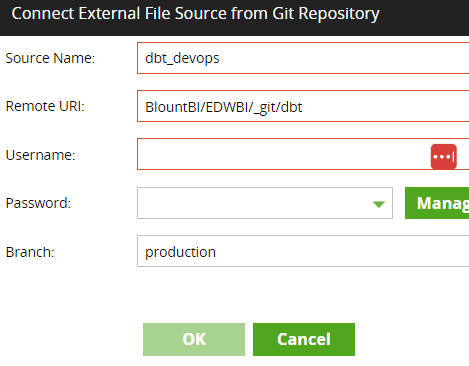Click the green Manage button
469x366 pixels.
click(x=437, y=203)
